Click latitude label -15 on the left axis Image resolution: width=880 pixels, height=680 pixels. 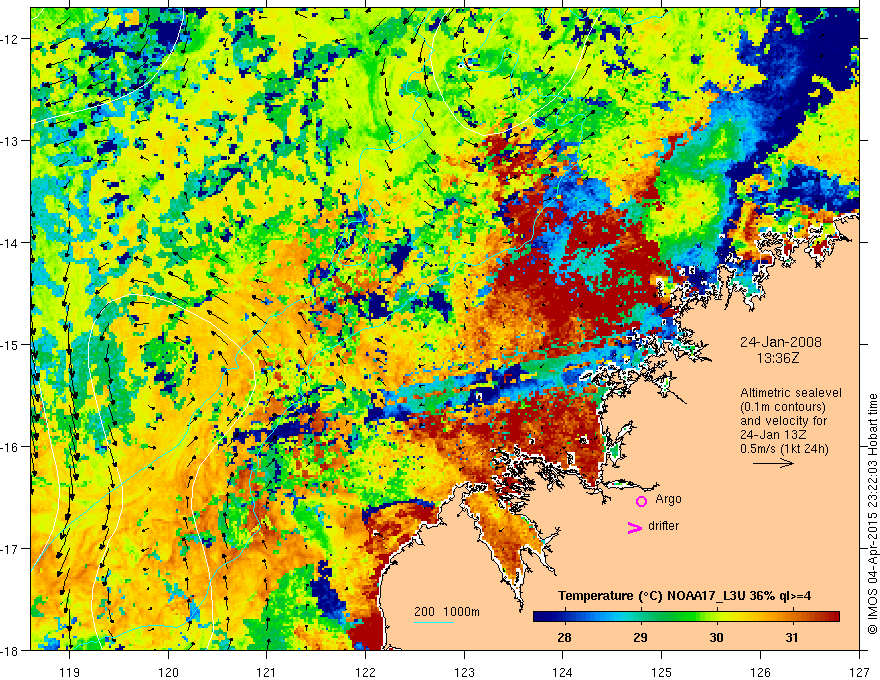[x=10, y=345]
